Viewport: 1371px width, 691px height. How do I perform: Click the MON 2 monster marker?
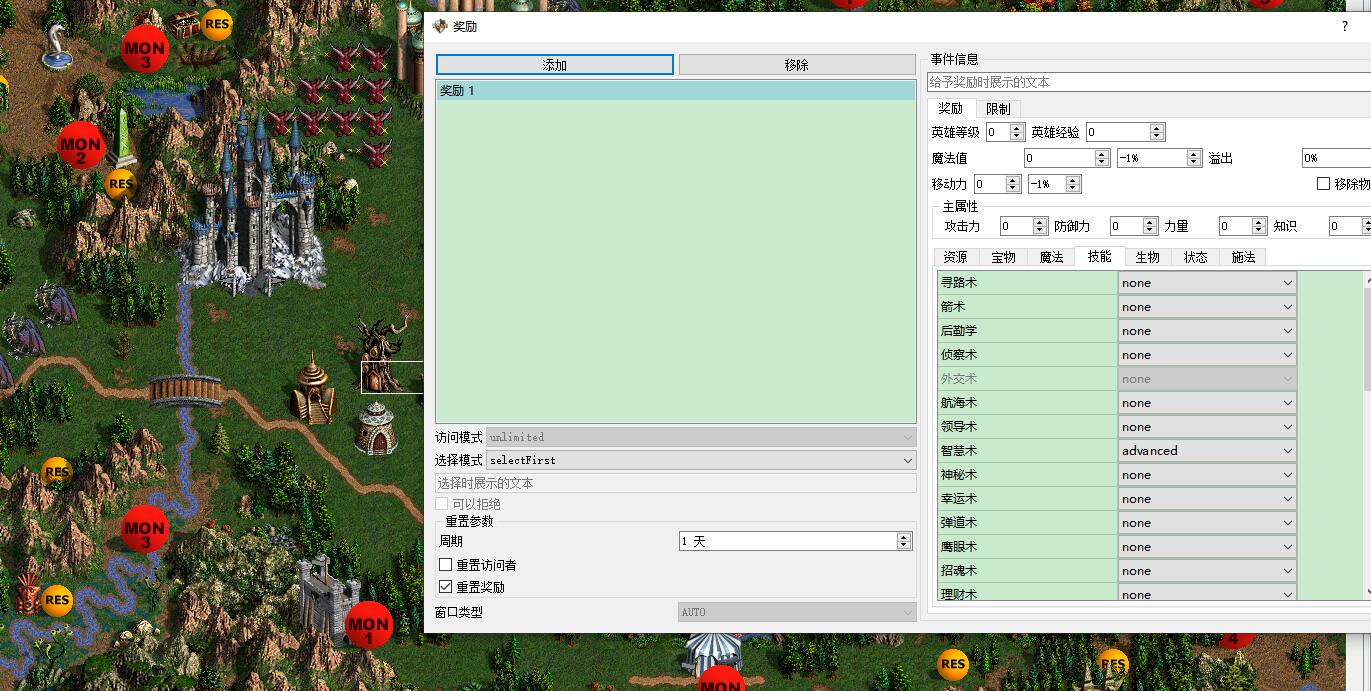(80, 145)
